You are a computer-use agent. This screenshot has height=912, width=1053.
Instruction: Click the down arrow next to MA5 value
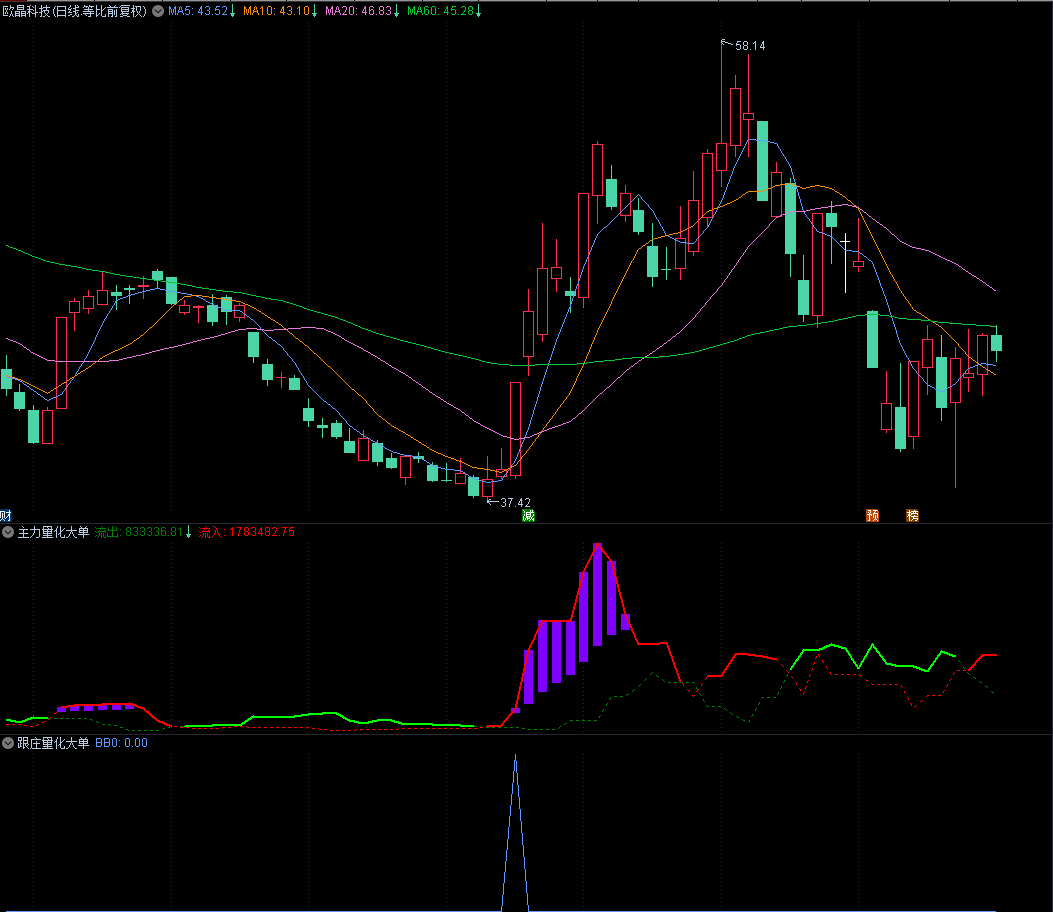coord(233,11)
